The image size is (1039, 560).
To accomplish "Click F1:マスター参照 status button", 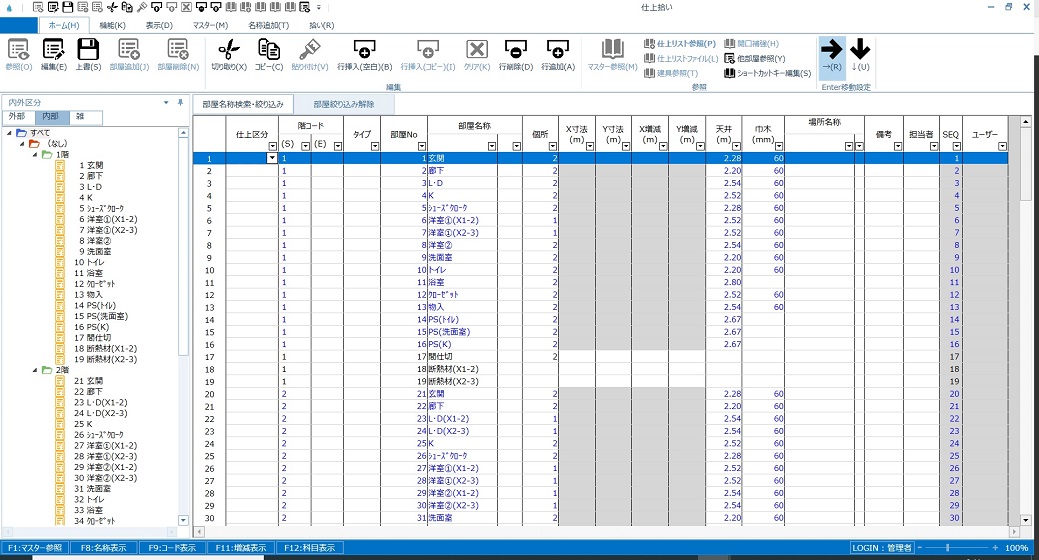I will click(x=34, y=548).
